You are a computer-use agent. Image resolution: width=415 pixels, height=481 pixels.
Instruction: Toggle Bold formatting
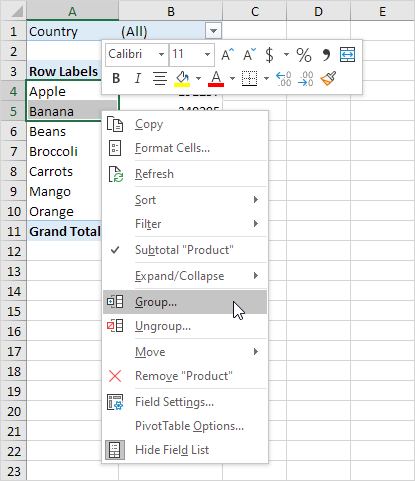116,79
